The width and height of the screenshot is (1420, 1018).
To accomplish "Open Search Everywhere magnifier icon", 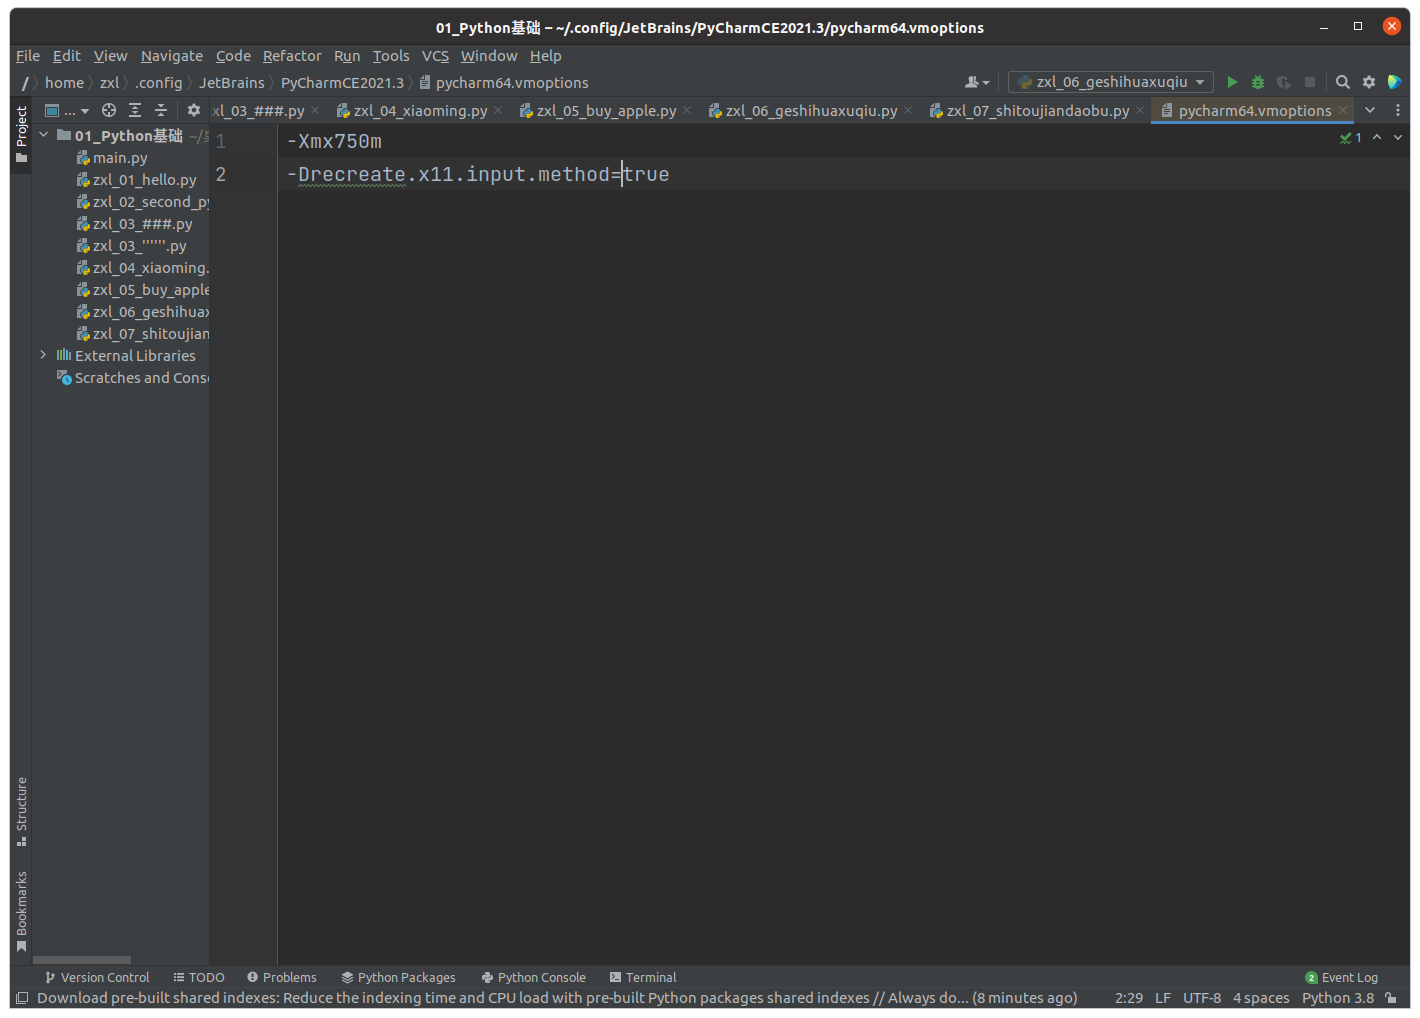I will click(1343, 82).
